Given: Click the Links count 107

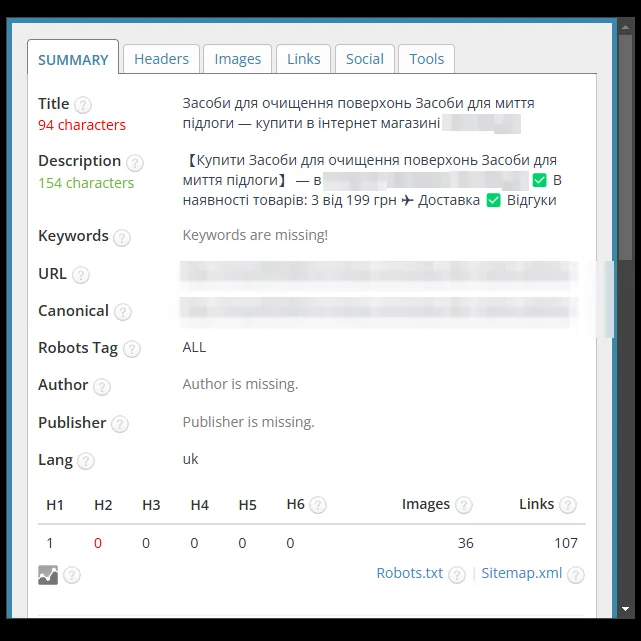Looking at the screenshot, I should (x=566, y=543).
